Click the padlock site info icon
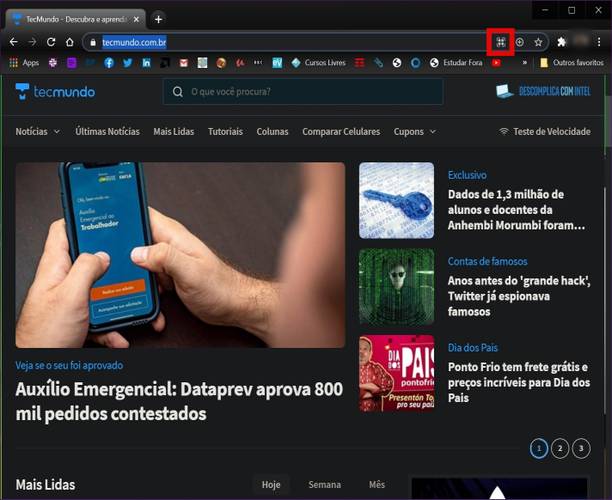 point(93,42)
